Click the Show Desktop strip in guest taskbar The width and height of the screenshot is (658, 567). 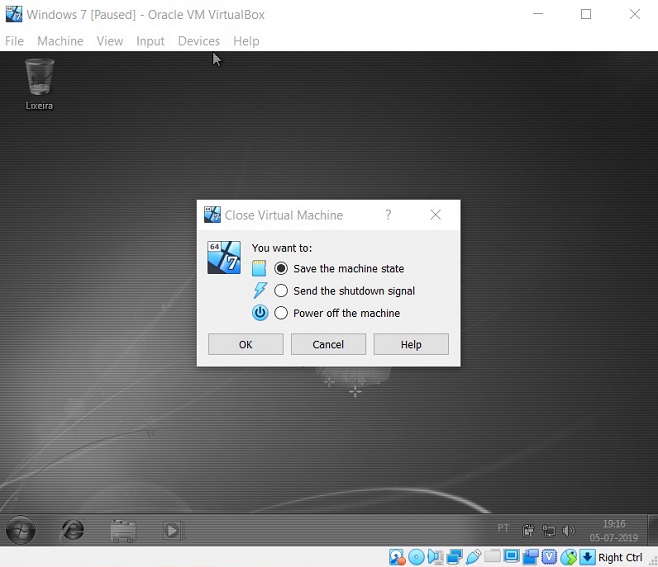[653, 530]
